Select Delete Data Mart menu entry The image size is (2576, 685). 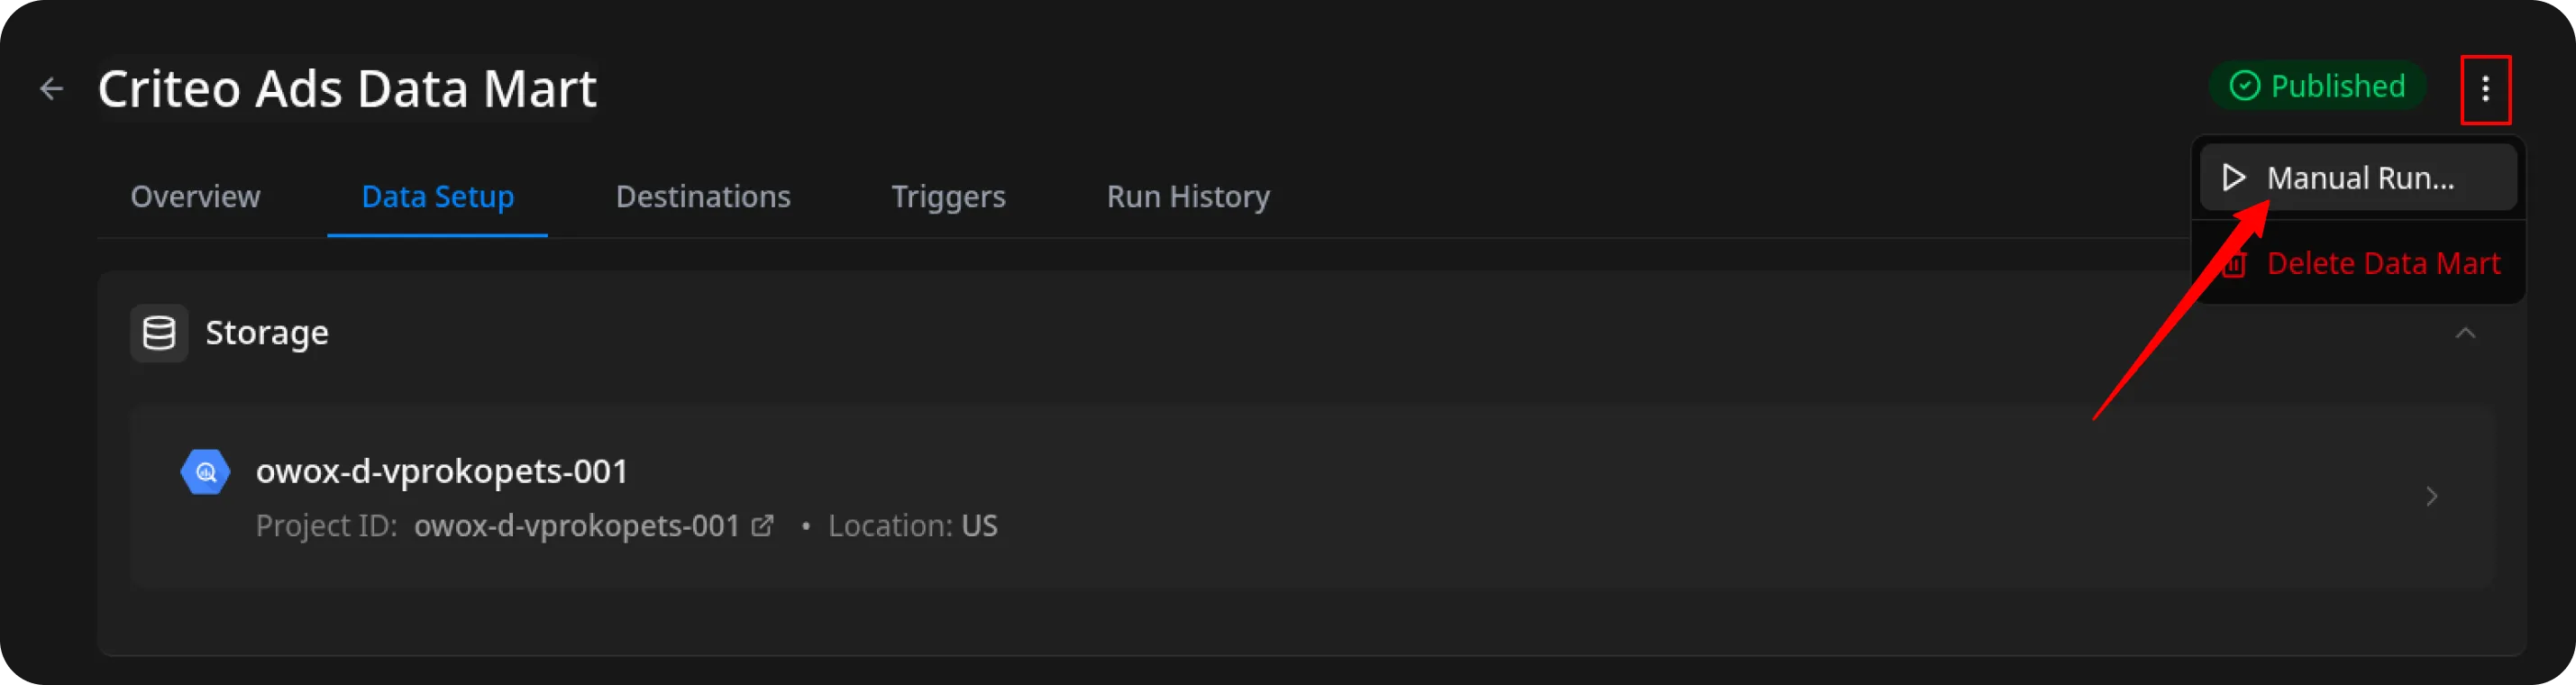pos(2382,264)
